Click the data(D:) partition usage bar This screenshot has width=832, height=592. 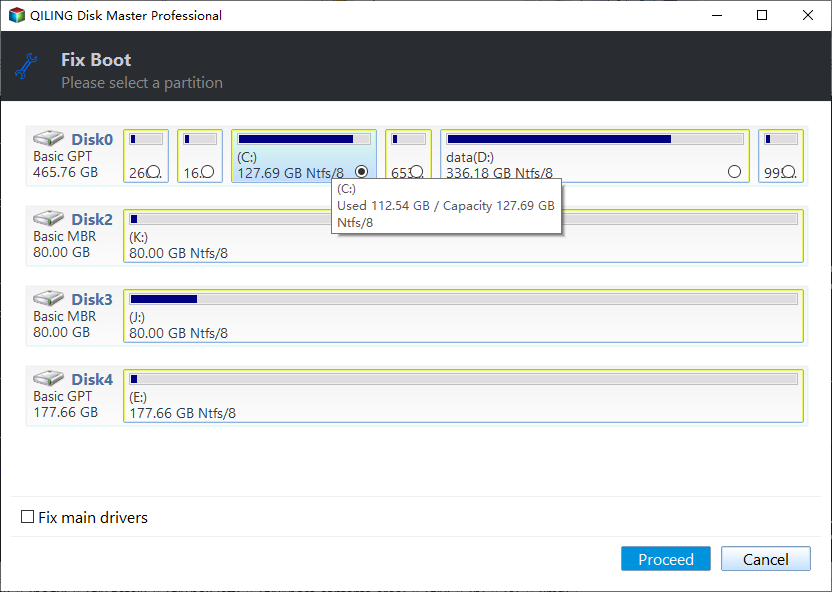click(595, 139)
